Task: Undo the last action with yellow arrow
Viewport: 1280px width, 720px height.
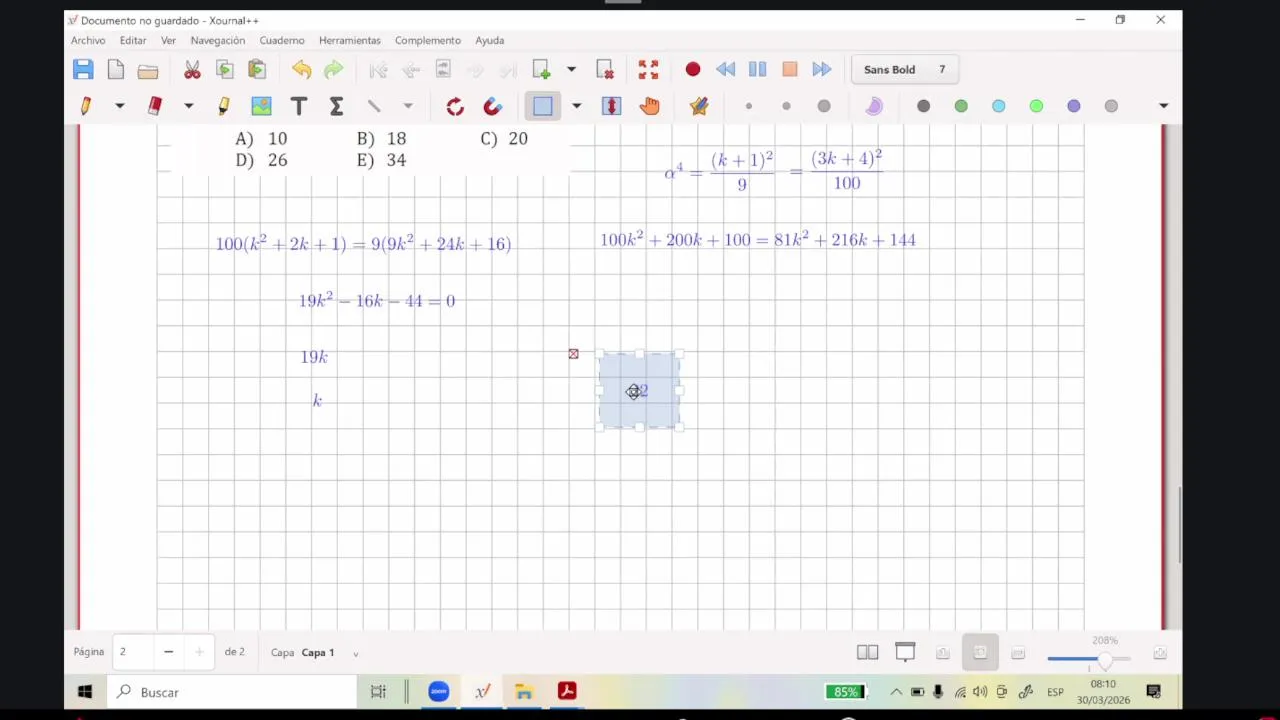Action: point(301,69)
